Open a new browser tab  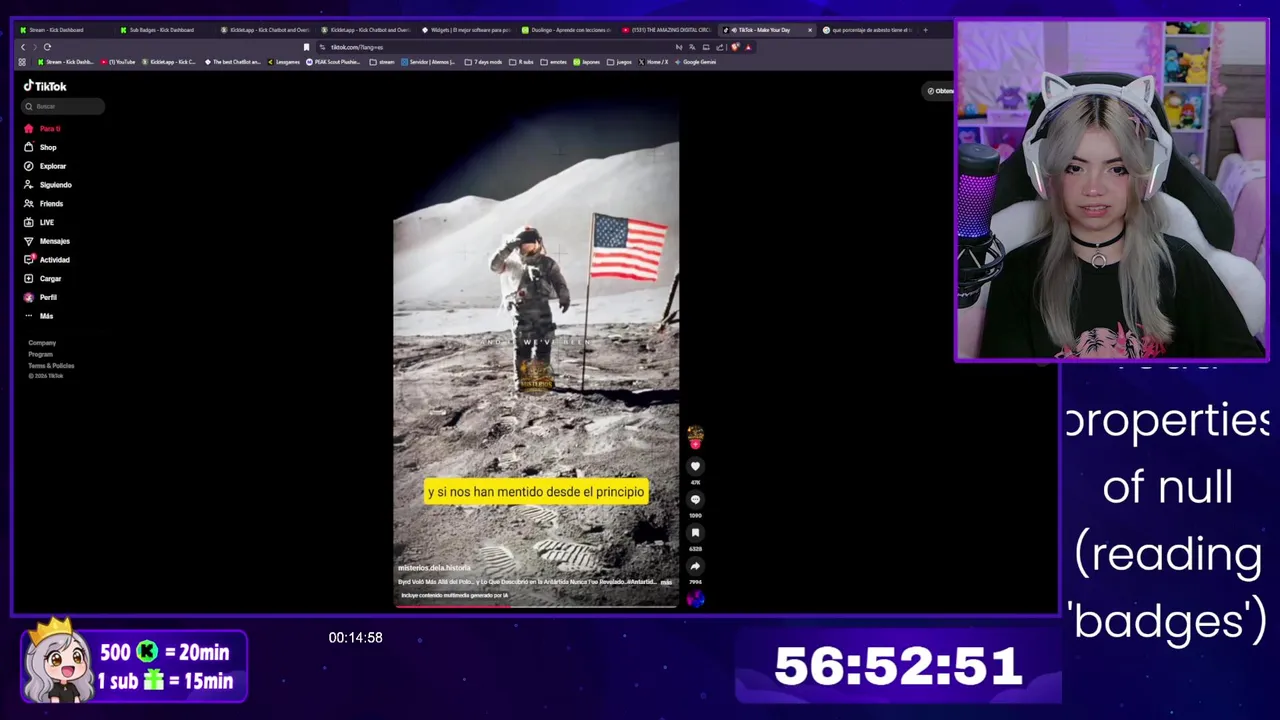point(925,30)
